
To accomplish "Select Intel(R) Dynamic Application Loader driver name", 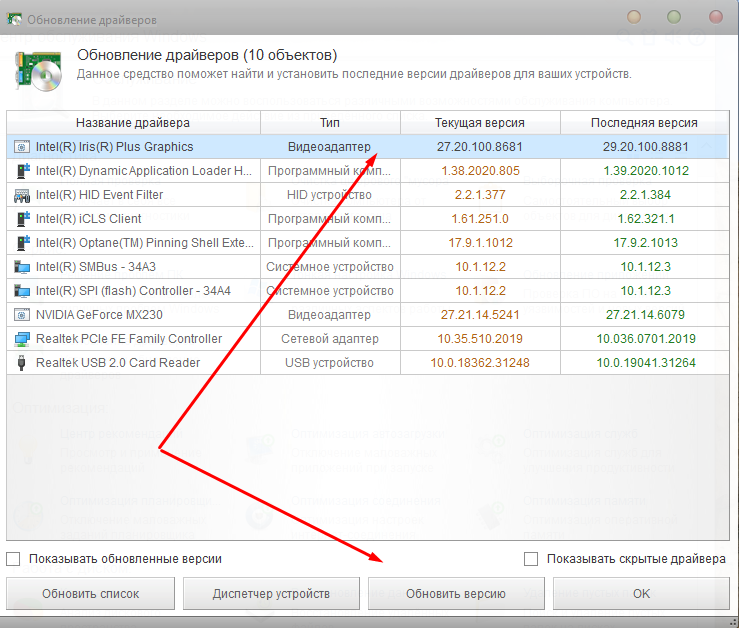I will [144, 171].
